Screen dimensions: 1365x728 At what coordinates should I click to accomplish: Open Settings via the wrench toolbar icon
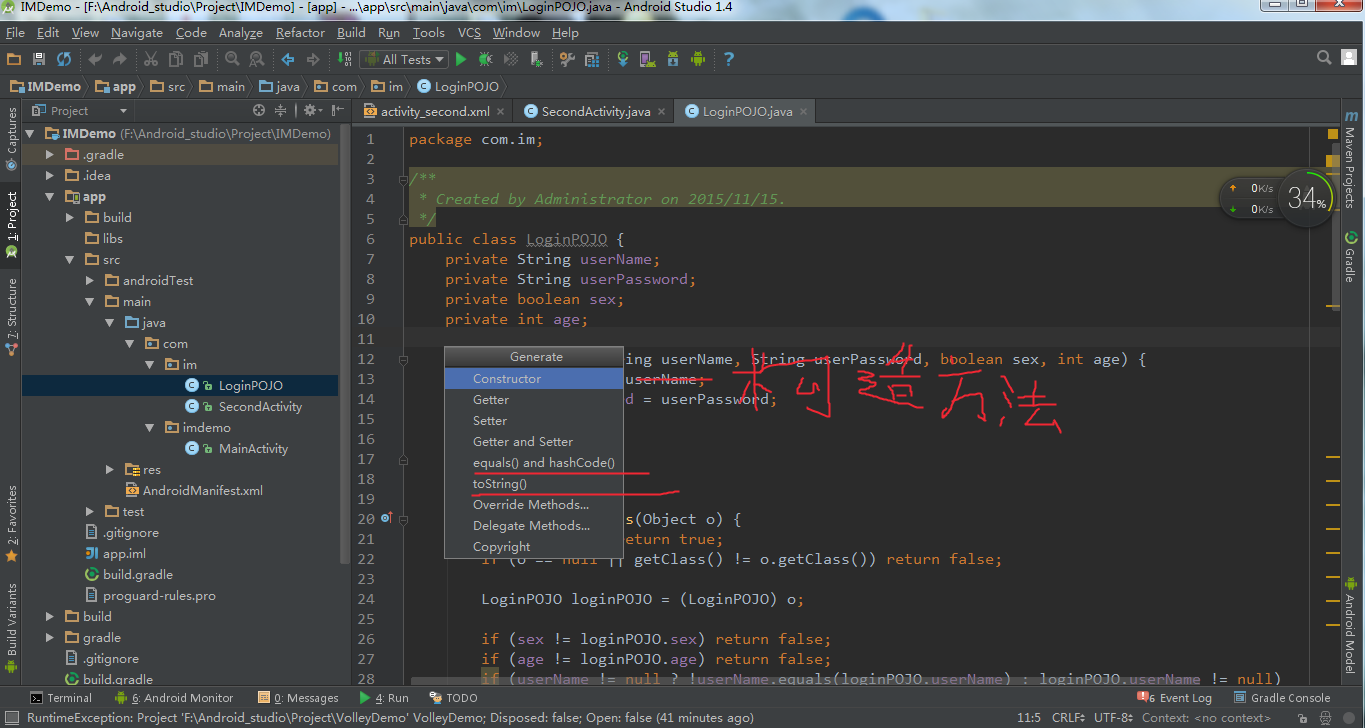tap(567, 60)
